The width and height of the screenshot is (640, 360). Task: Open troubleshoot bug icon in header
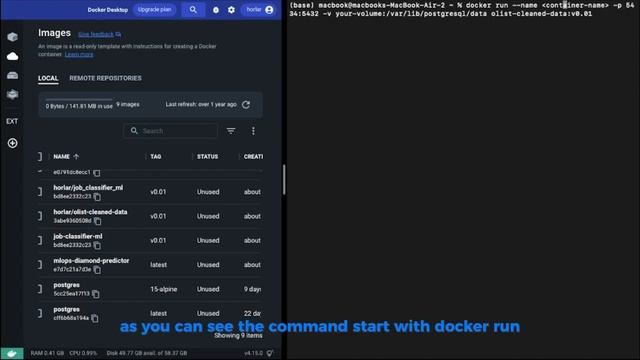216,10
